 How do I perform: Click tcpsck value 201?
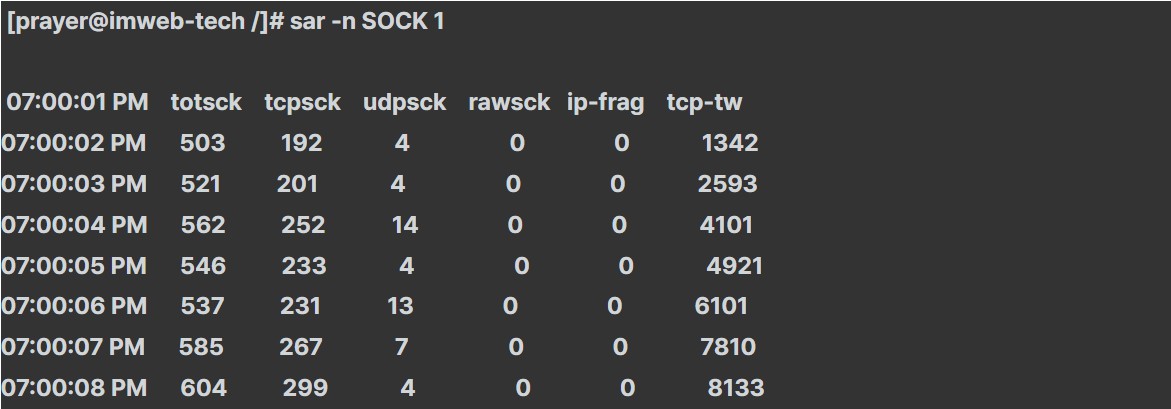[297, 184]
